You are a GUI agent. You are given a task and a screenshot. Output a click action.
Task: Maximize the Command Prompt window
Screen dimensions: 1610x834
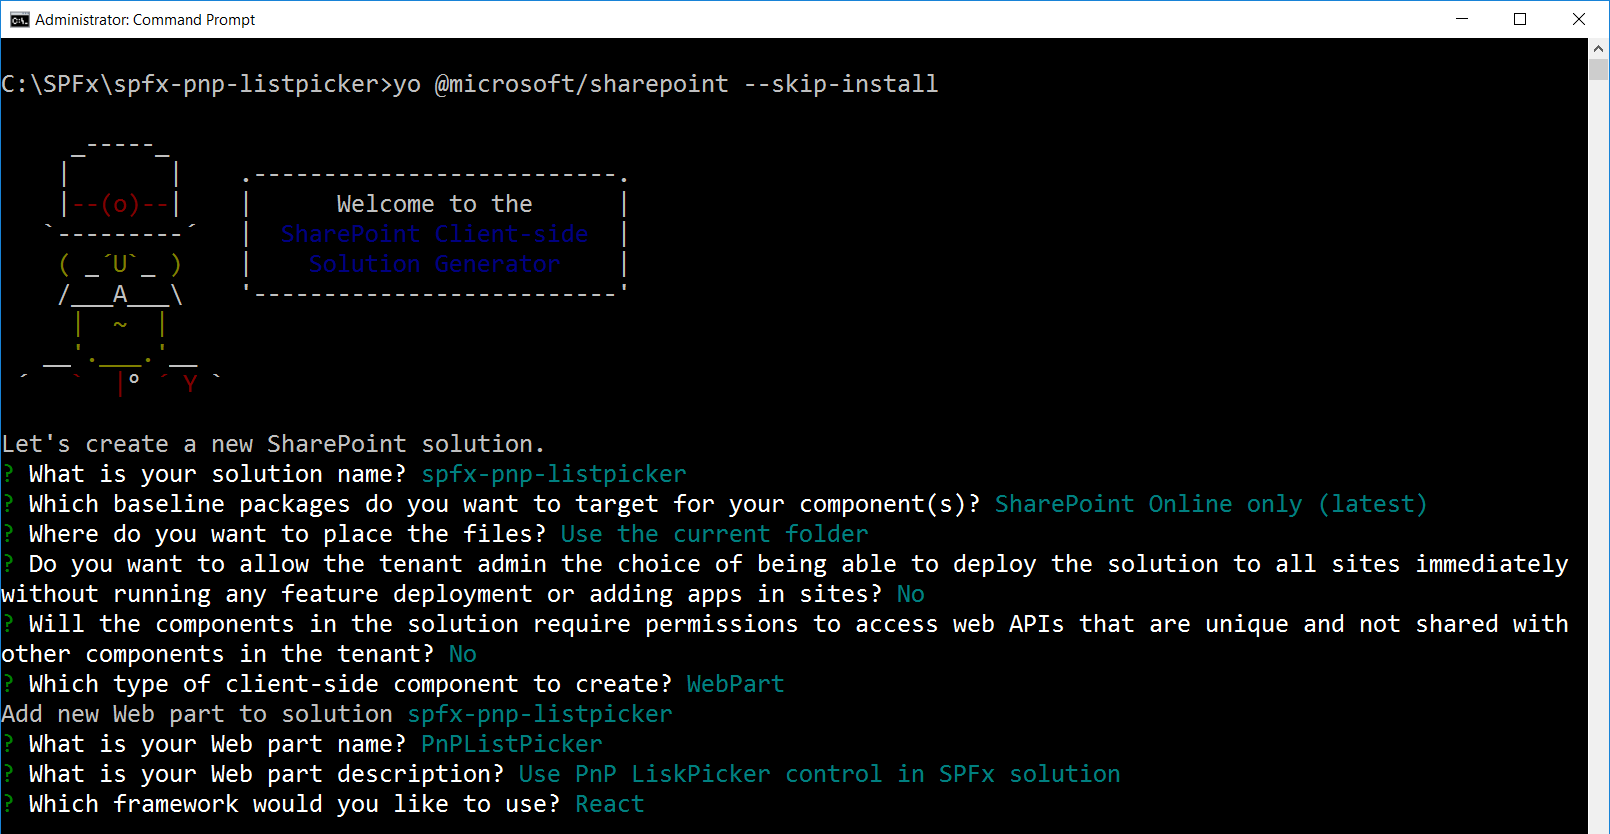(x=1520, y=19)
